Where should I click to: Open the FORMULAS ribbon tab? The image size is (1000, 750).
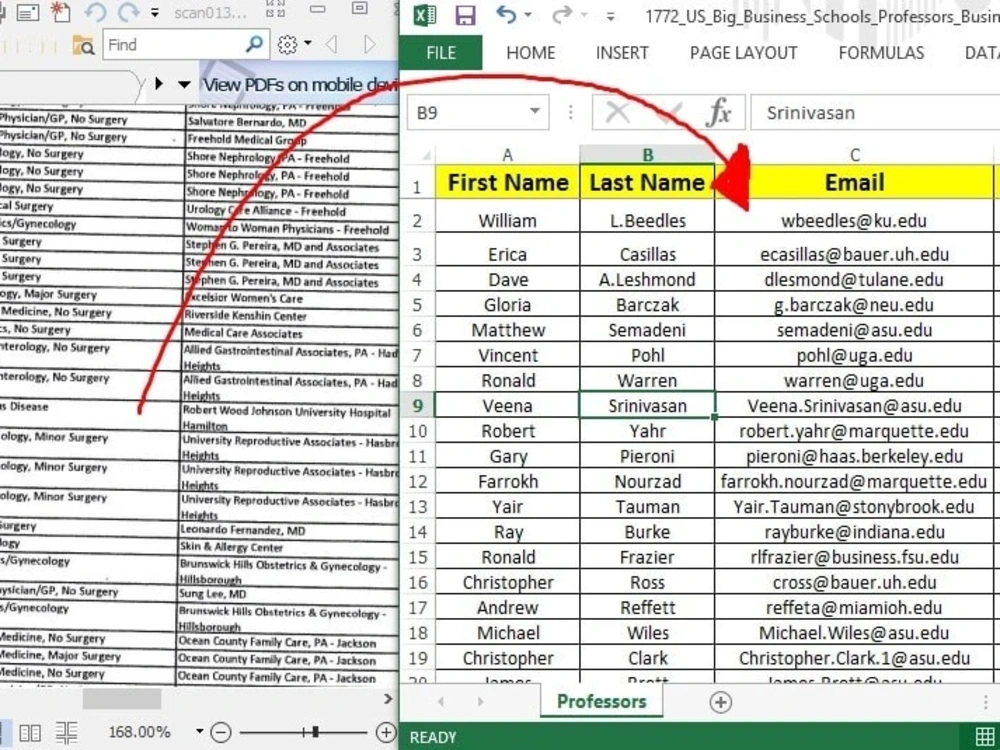881,53
